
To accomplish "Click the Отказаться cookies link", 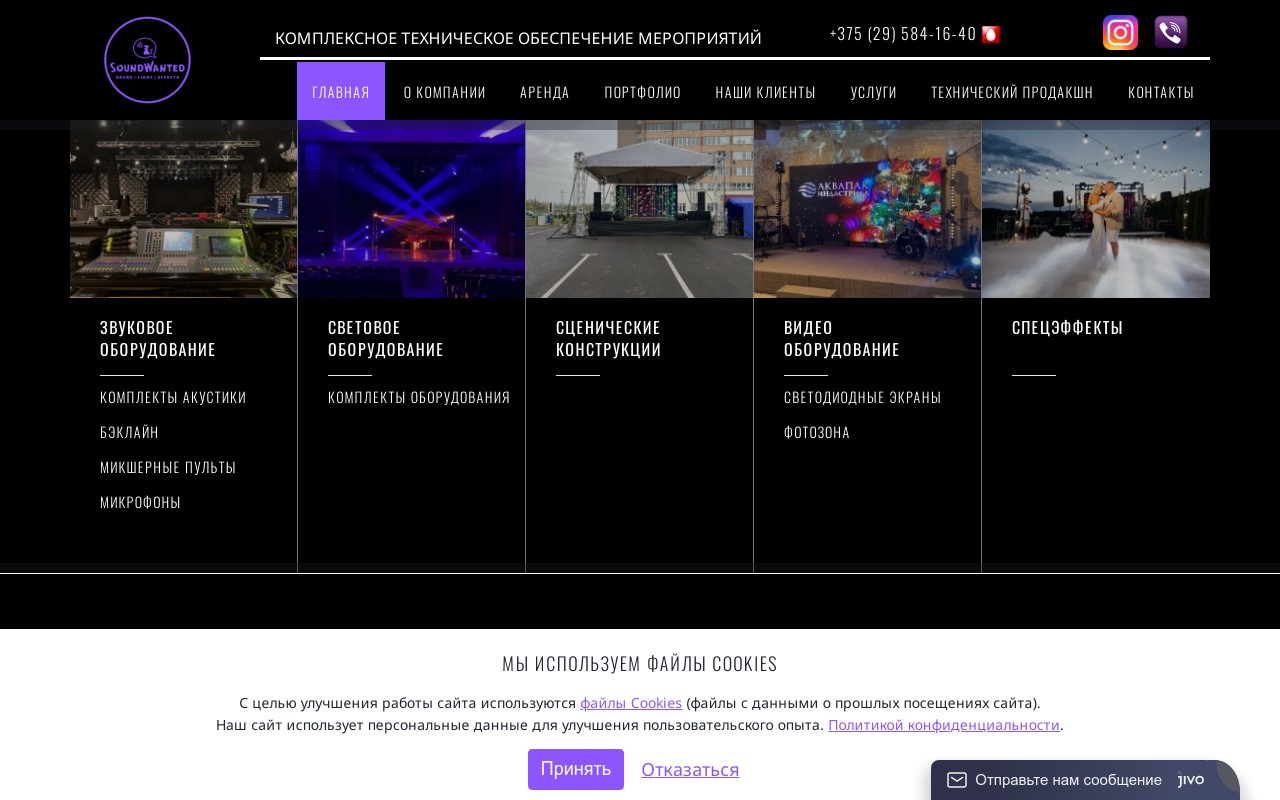I will pyautogui.click(x=690, y=770).
